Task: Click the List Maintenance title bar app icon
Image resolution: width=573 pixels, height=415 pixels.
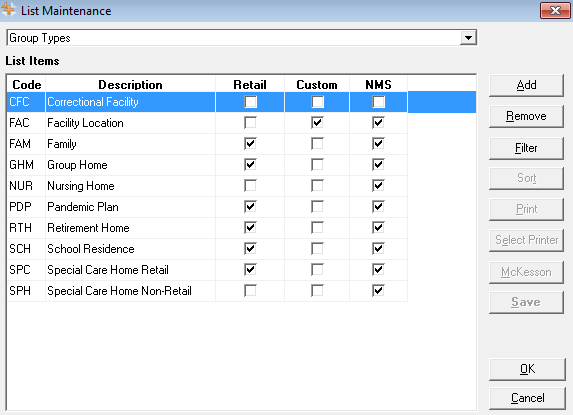Action: pyautogui.click(x=8, y=10)
